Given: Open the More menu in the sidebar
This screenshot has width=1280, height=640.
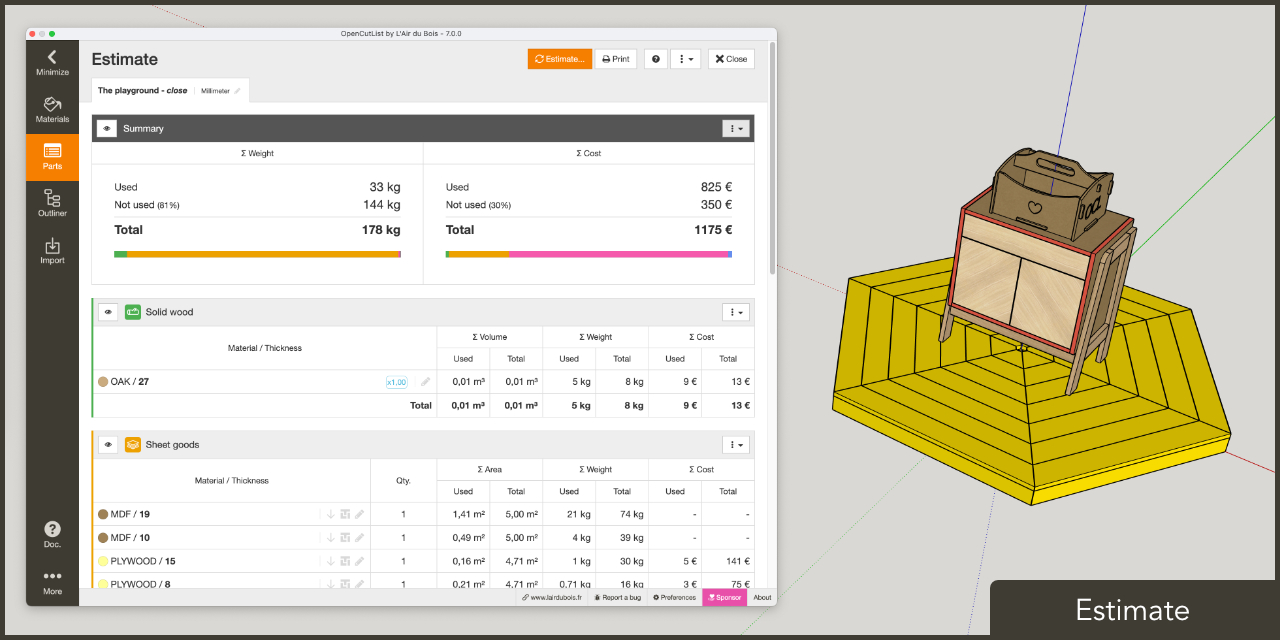Looking at the screenshot, I should click(x=52, y=582).
